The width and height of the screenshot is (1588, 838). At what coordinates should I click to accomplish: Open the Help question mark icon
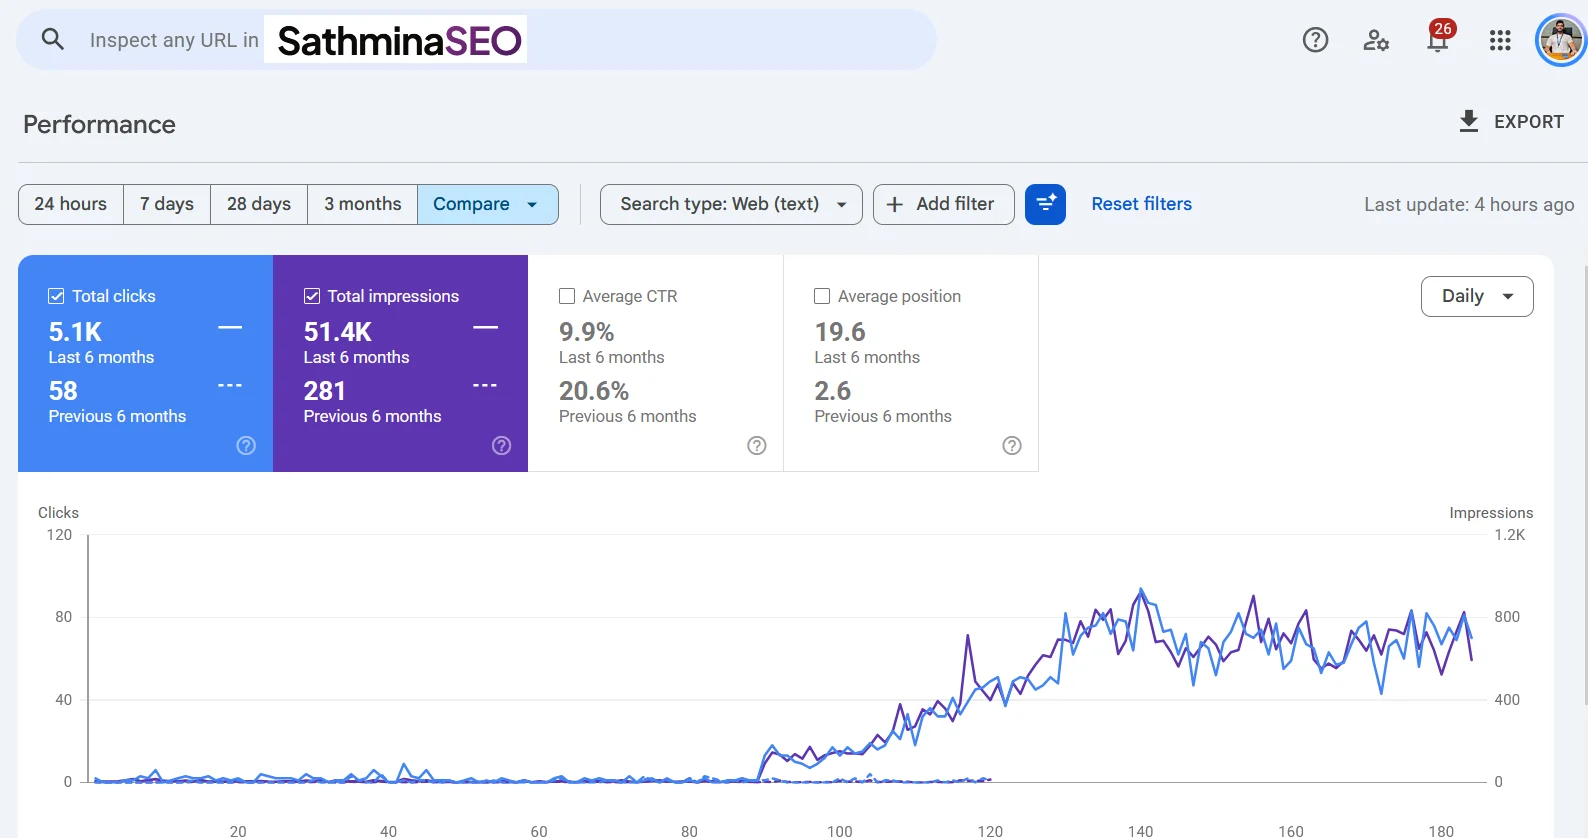(1315, 40)
